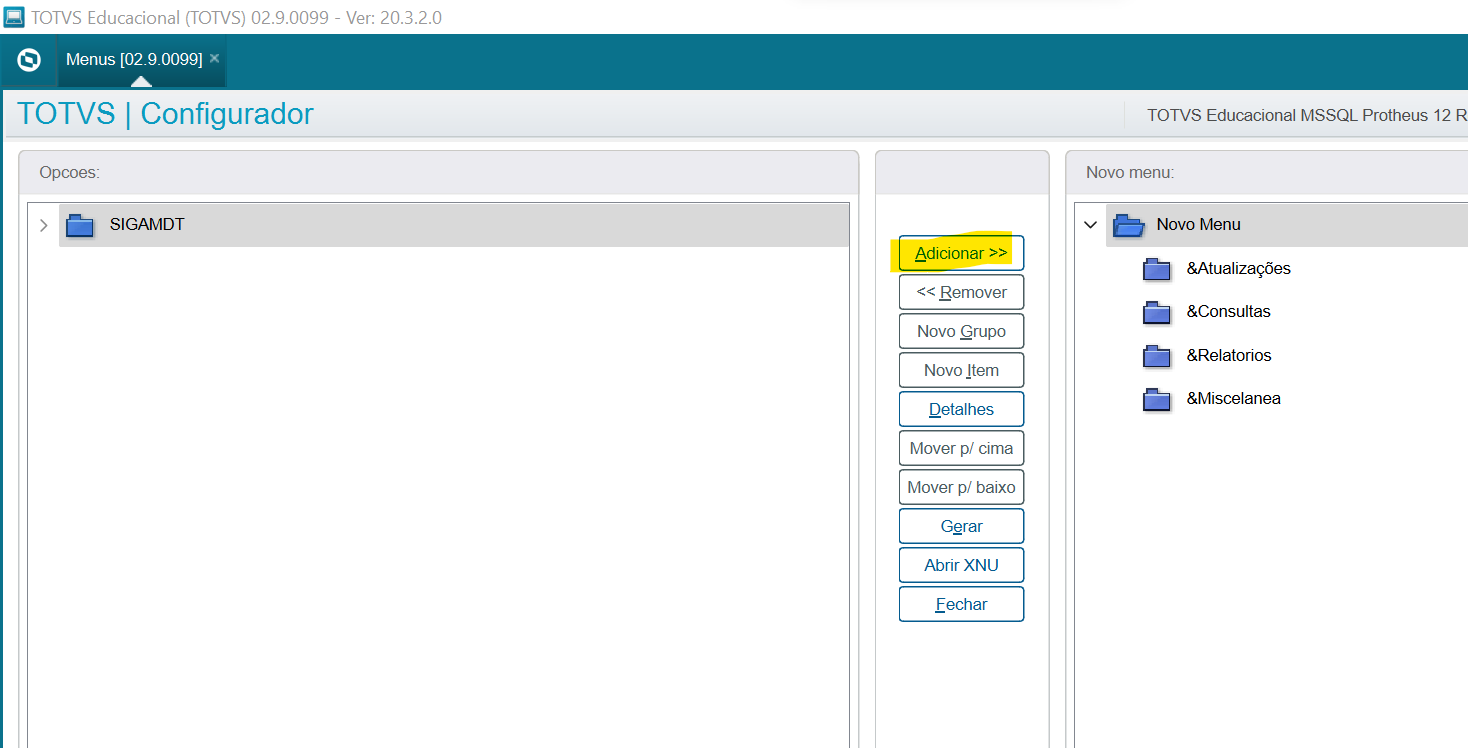Create an item with Novo Item
Viewport: 1468px width, 748px height.
point(961,370)
